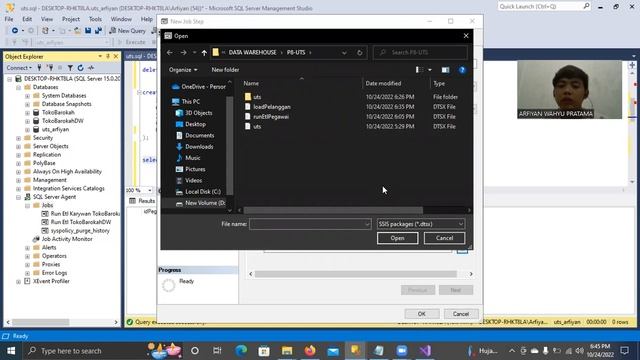
Task: Click Open button in dialog
Action: coord(398,238)
